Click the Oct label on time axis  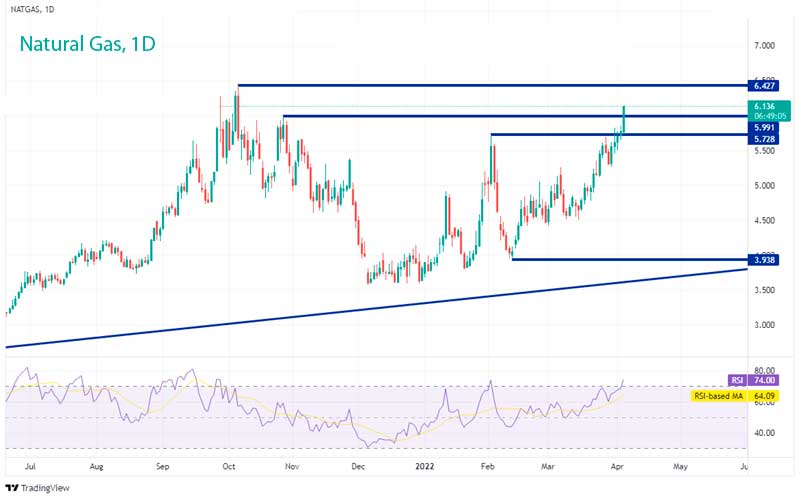(x=229, y=466)
